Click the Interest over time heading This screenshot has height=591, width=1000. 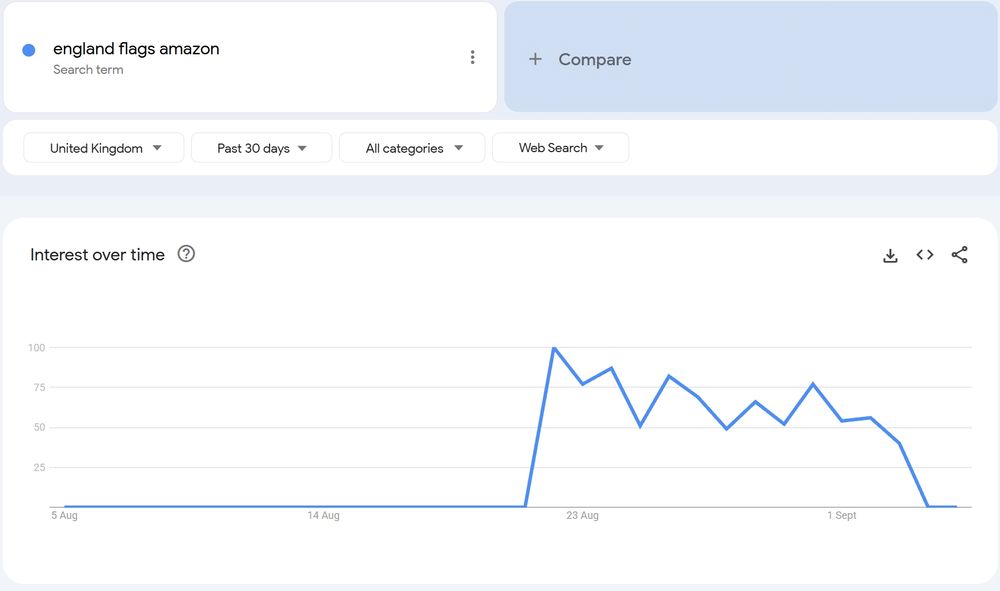click(97, 255)
